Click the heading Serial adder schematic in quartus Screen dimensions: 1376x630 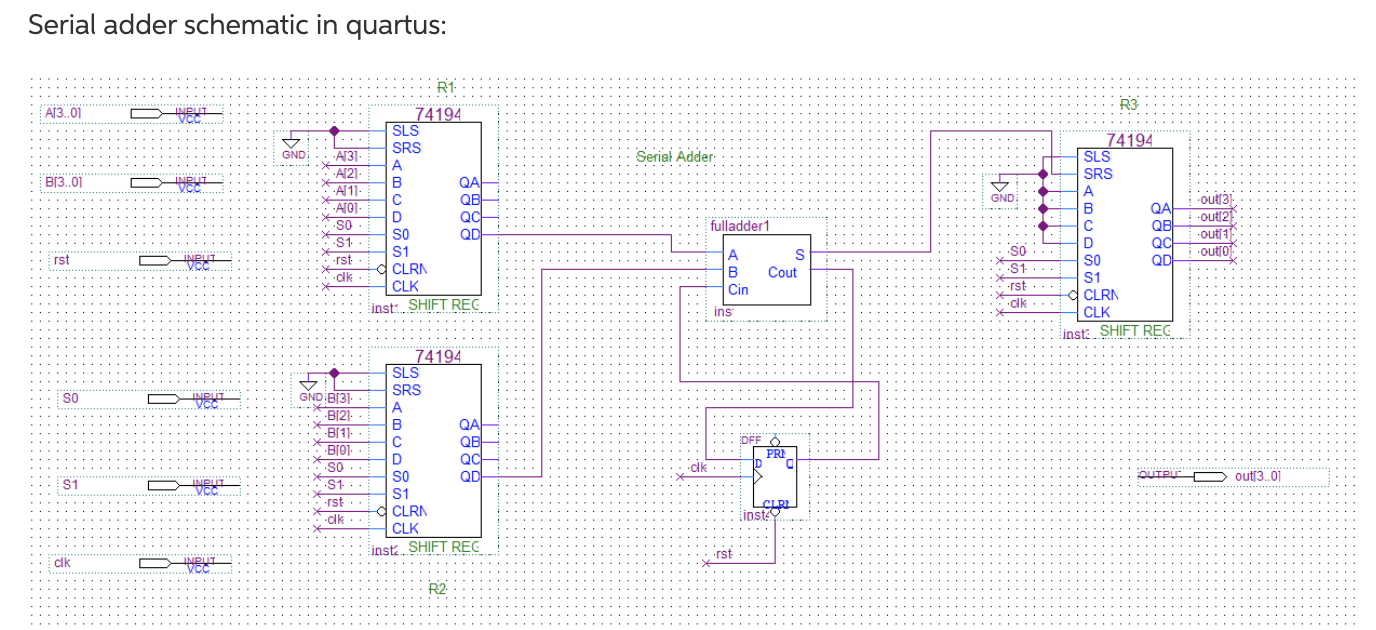(x=237, y=25)
